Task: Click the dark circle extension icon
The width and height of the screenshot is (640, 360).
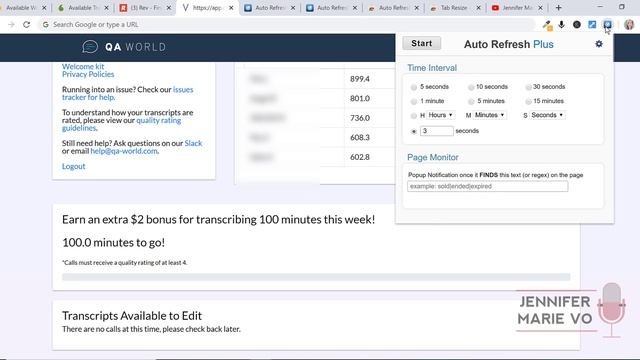Action: pos(577,24)
